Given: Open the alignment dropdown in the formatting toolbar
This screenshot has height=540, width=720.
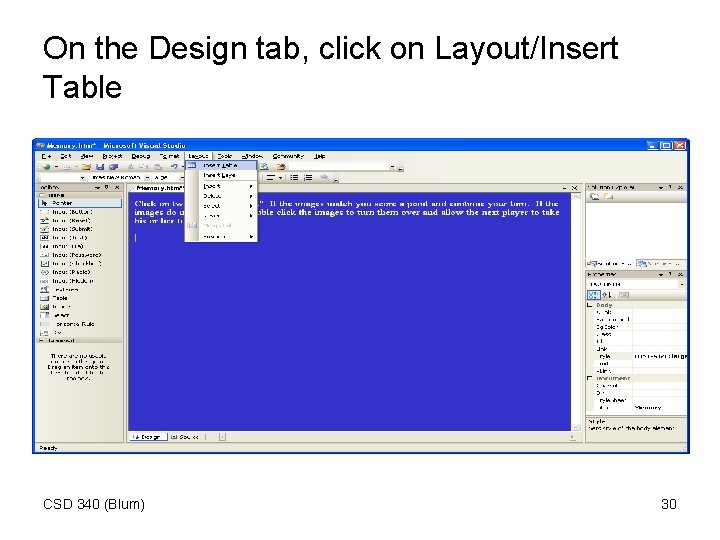Looking at the screenshot, I should click(x=281, y=178).
